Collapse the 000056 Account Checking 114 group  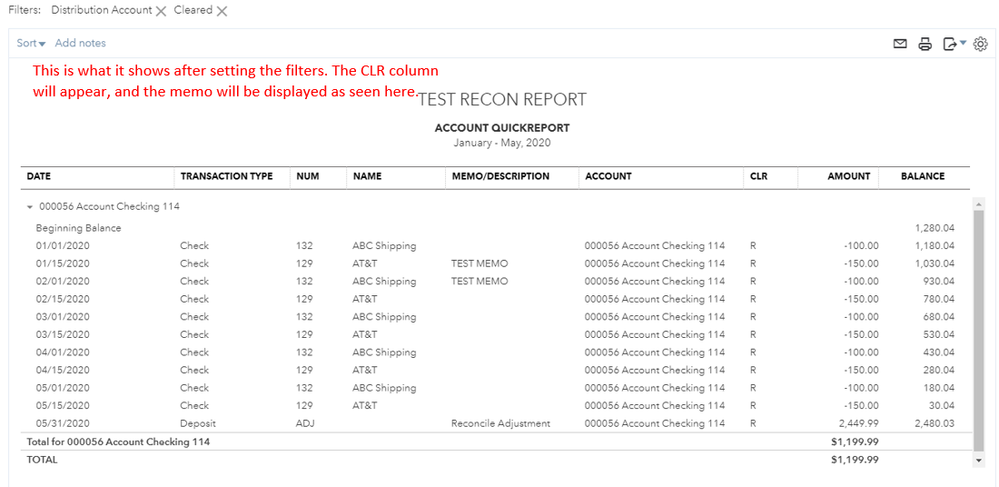pyautogui.click(x=30, y=207)
